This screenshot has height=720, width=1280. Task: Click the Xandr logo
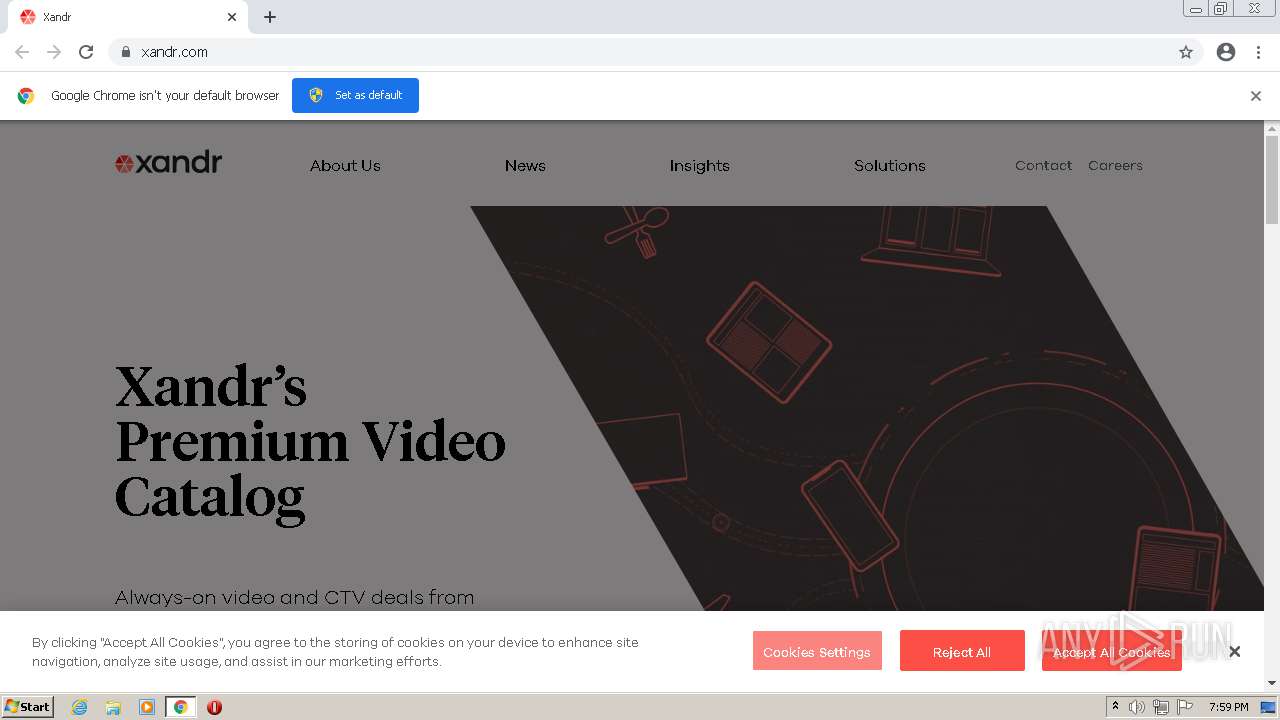(168, 163)
